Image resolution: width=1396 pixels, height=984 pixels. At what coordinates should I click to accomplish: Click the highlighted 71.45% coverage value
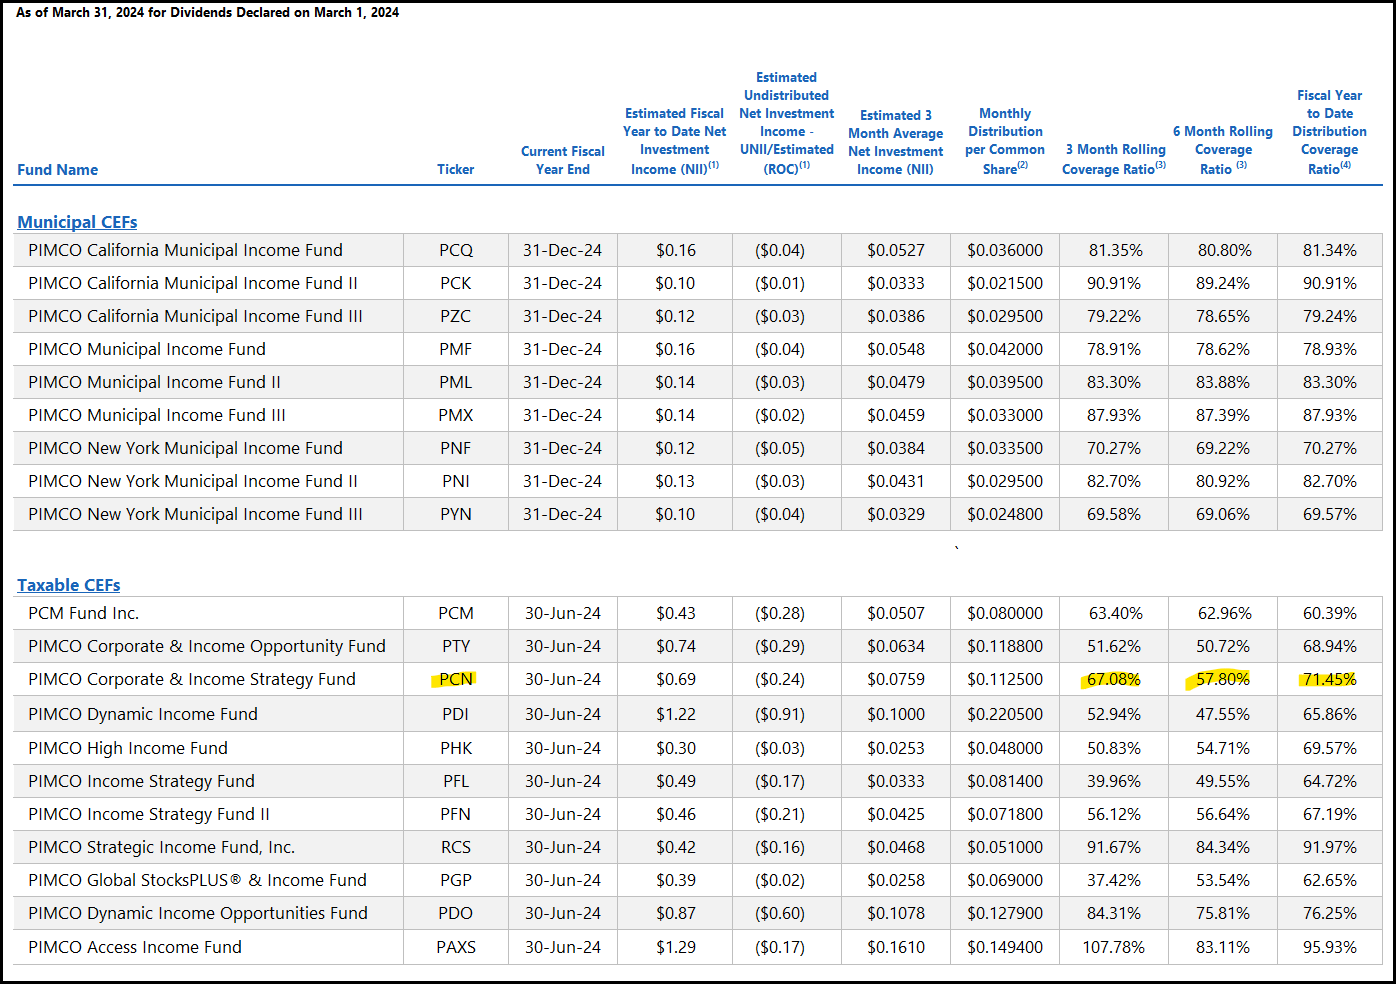tap(1329, 679)
